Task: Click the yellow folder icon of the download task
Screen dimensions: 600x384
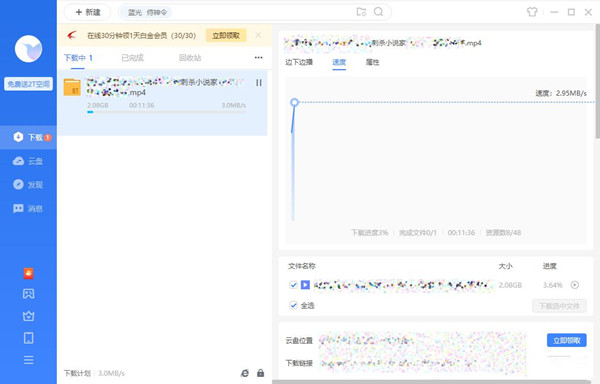Action: 72,87
